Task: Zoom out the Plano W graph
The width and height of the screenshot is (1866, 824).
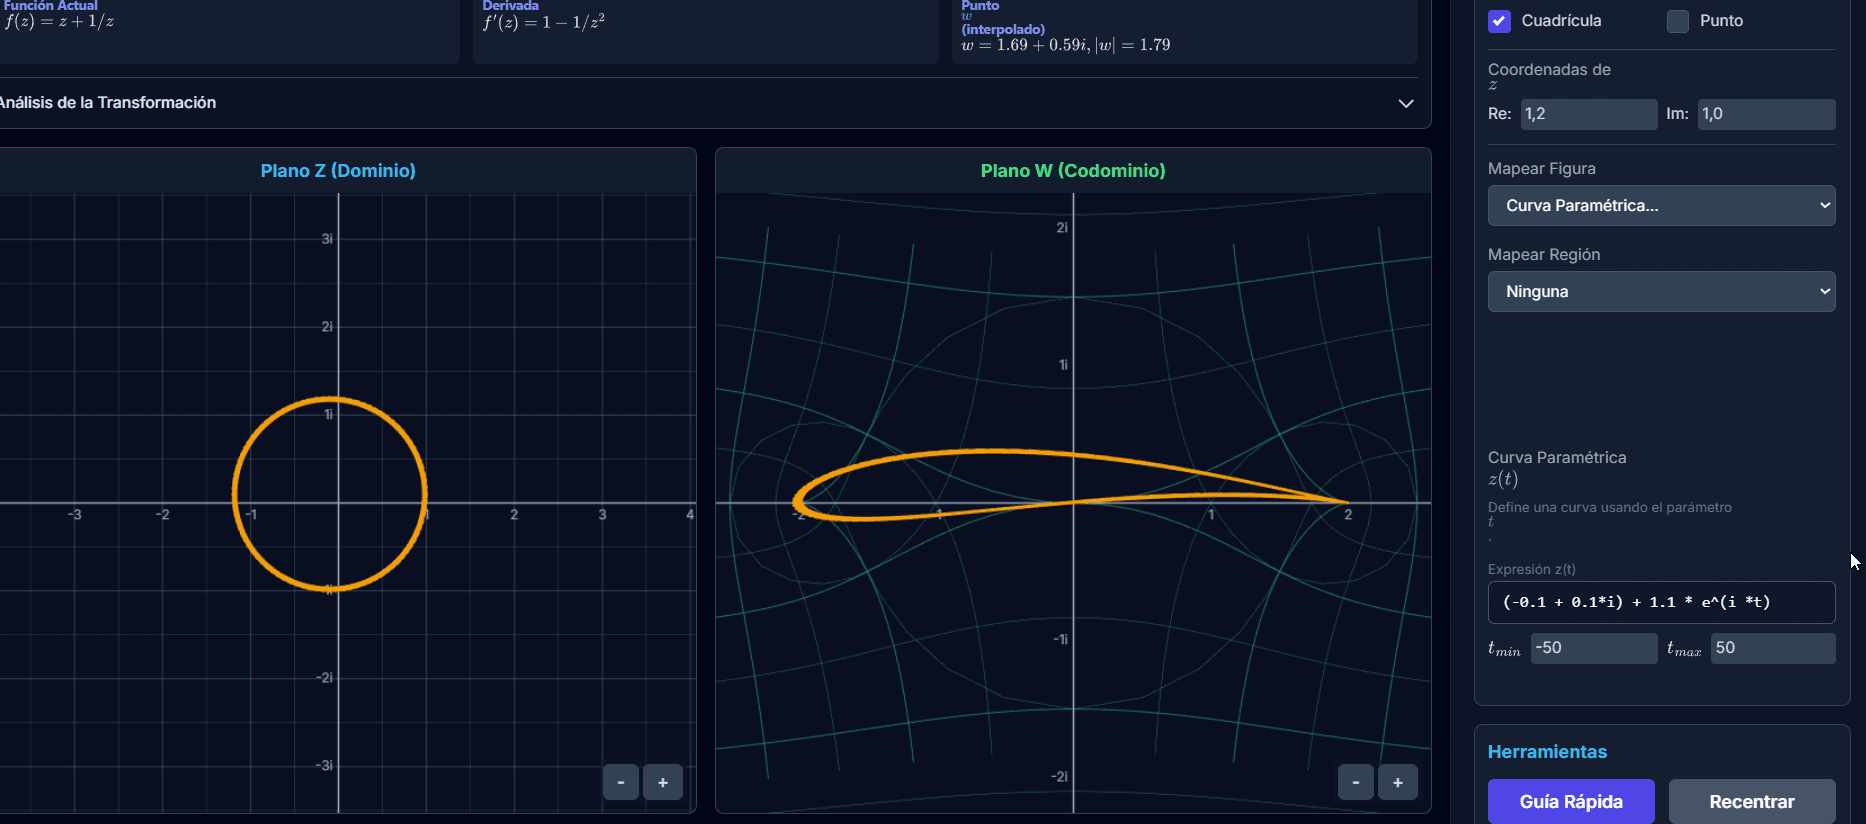Action: pos(1356,782)
